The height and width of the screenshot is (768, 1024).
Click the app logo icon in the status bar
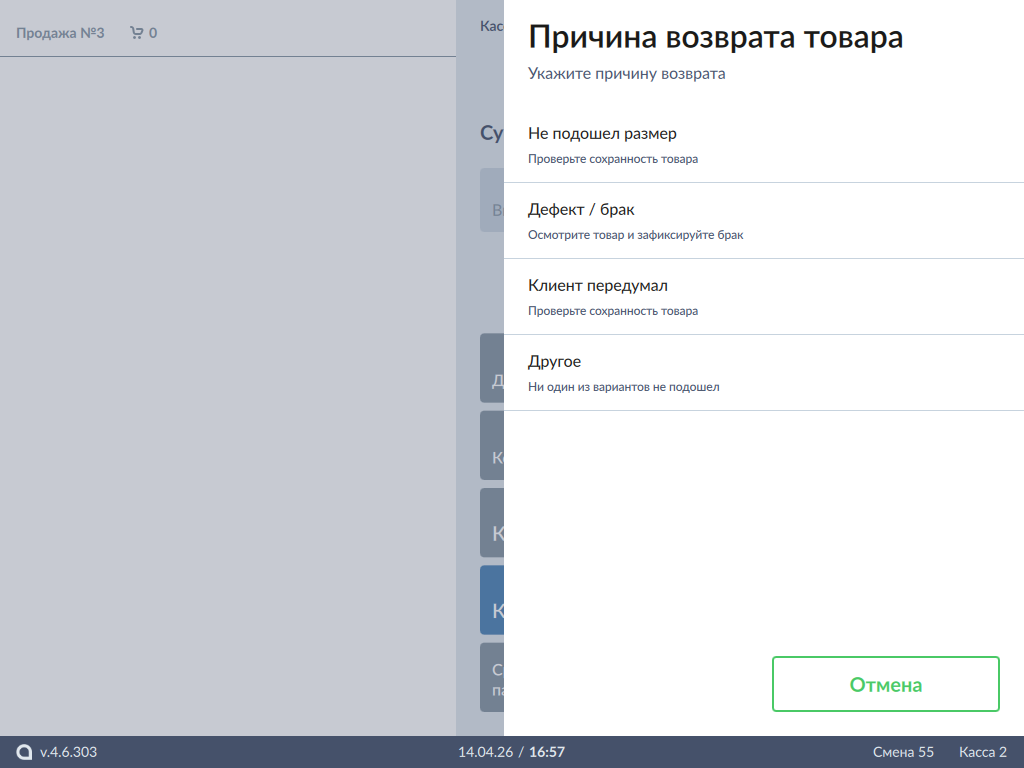(24, 752)
